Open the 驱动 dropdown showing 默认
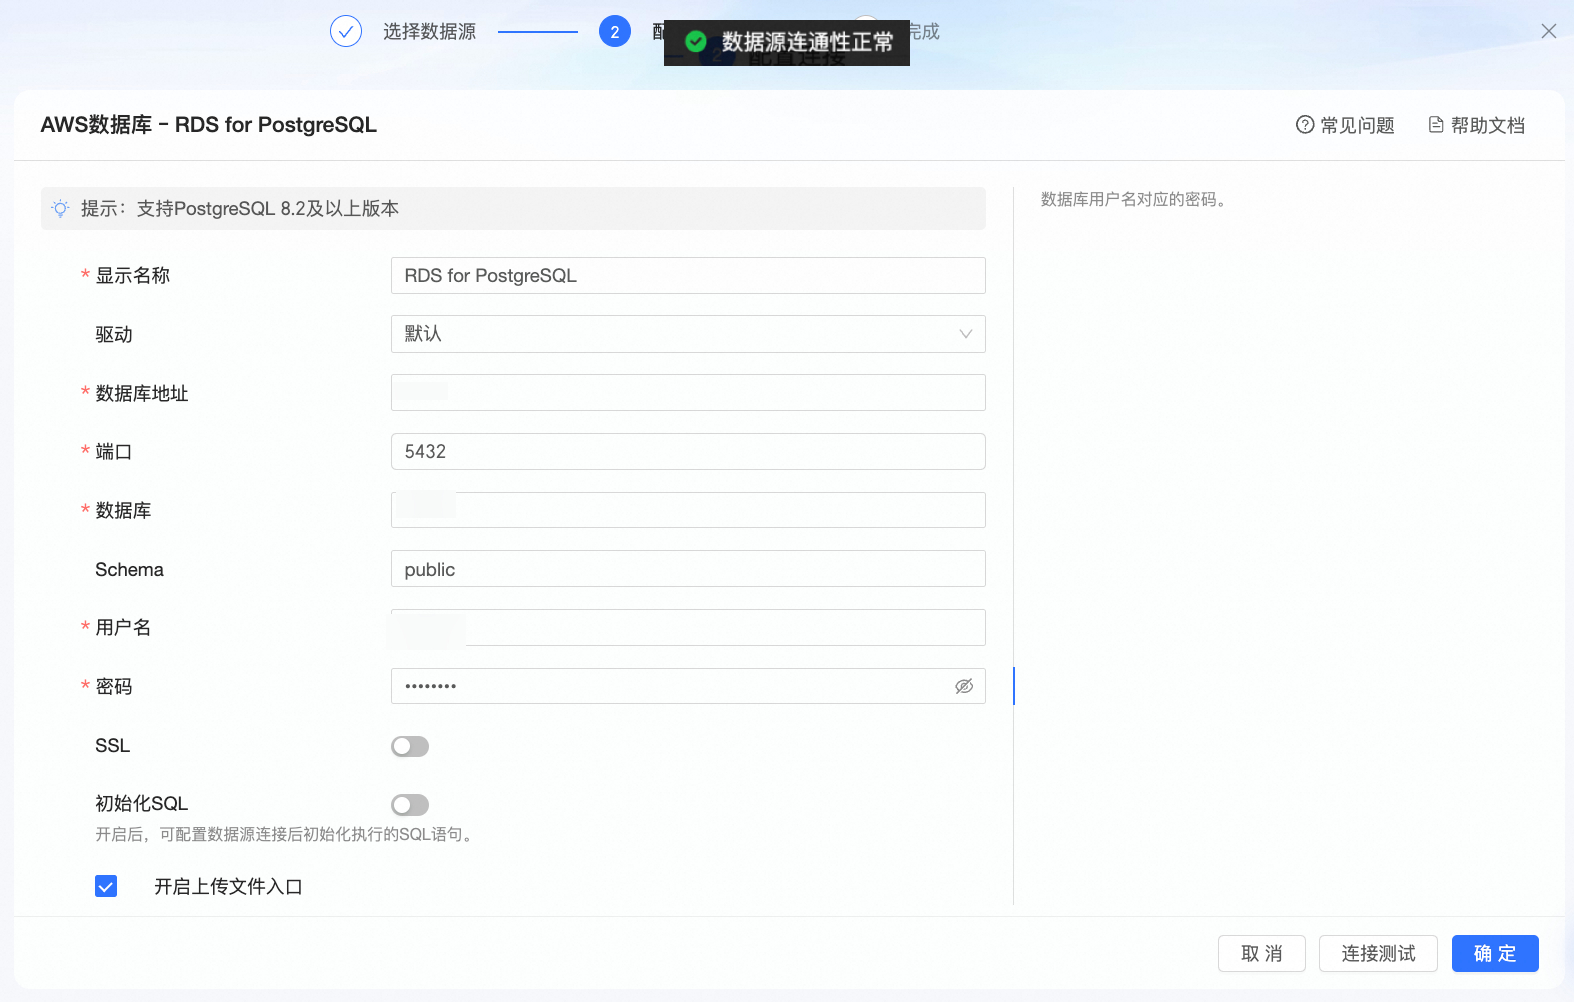 click(688, 334)
